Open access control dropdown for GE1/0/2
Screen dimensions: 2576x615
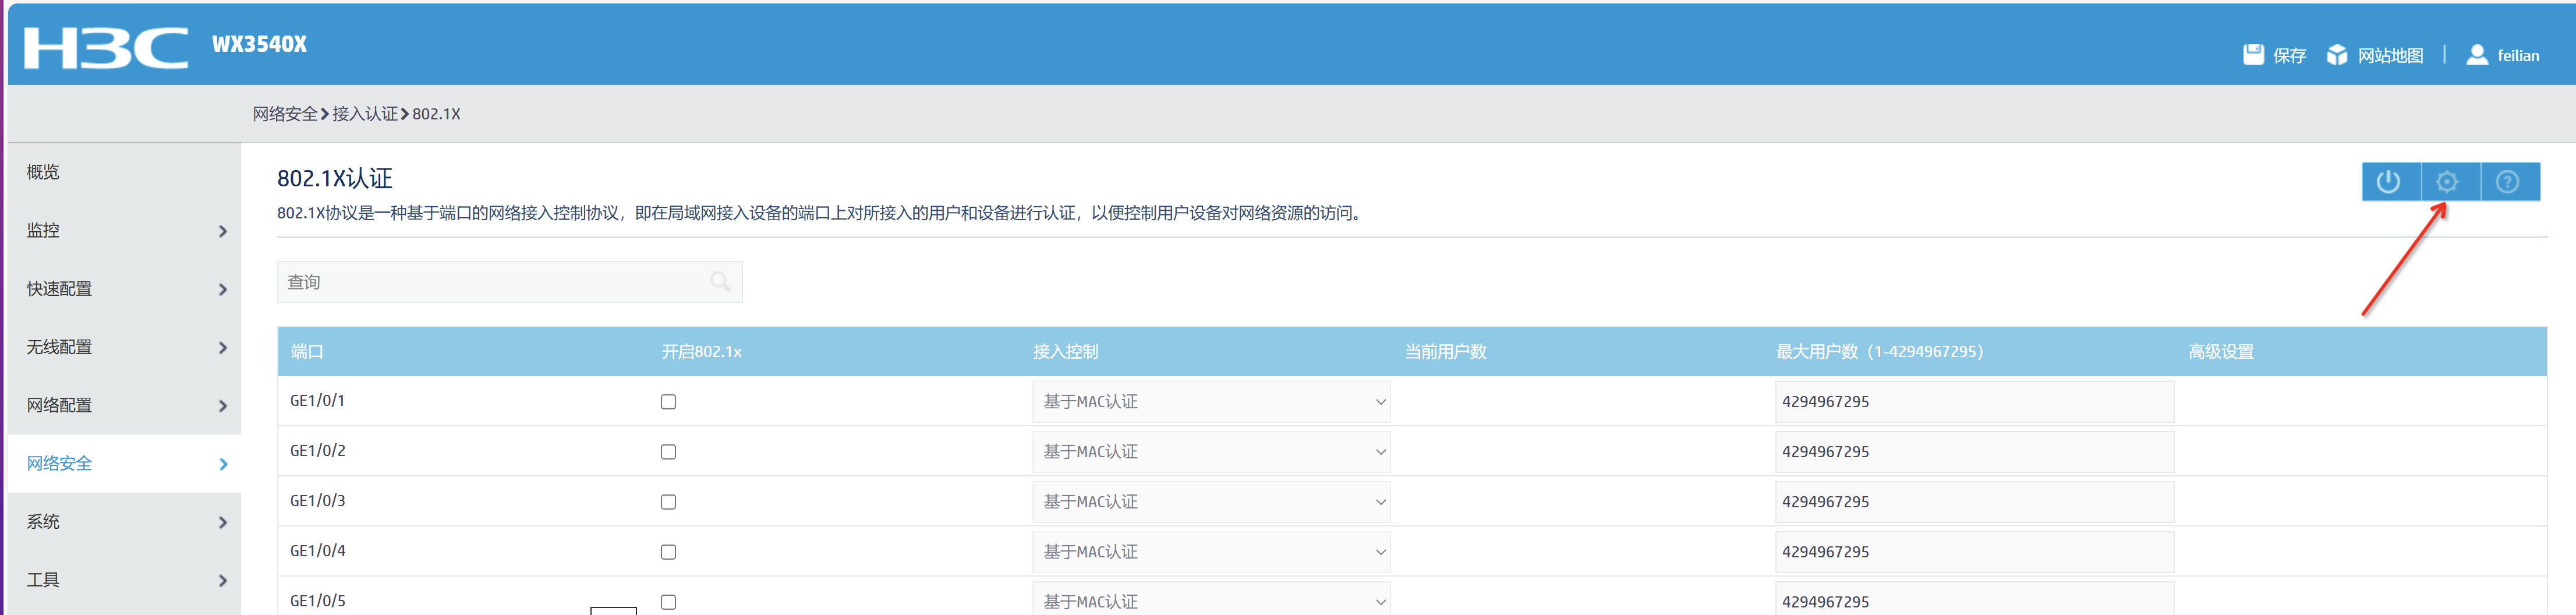point(1211,452)
